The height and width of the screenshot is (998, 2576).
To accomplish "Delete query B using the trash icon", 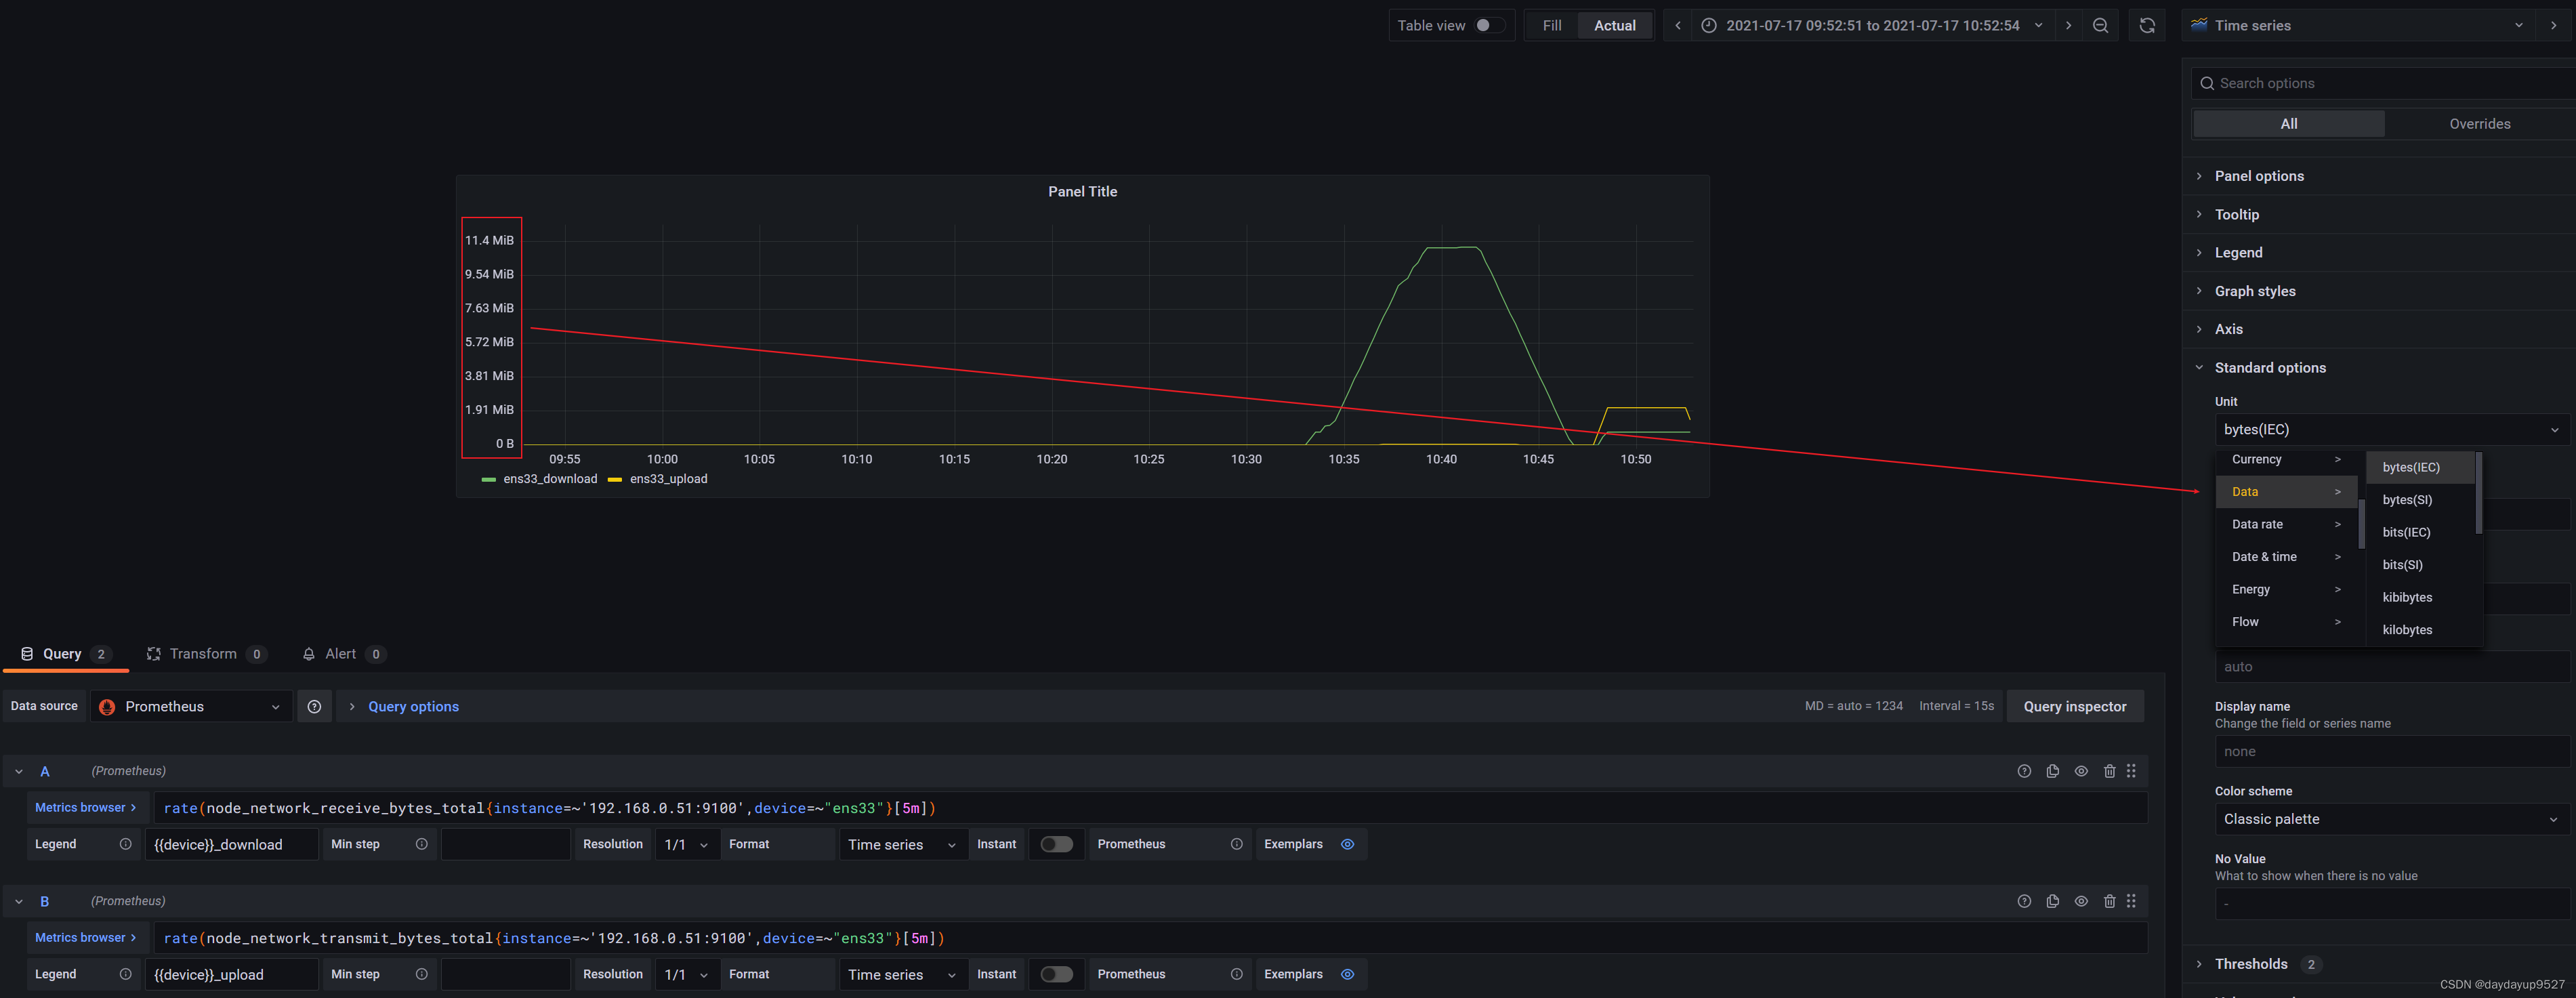I will coord(2109,901).
